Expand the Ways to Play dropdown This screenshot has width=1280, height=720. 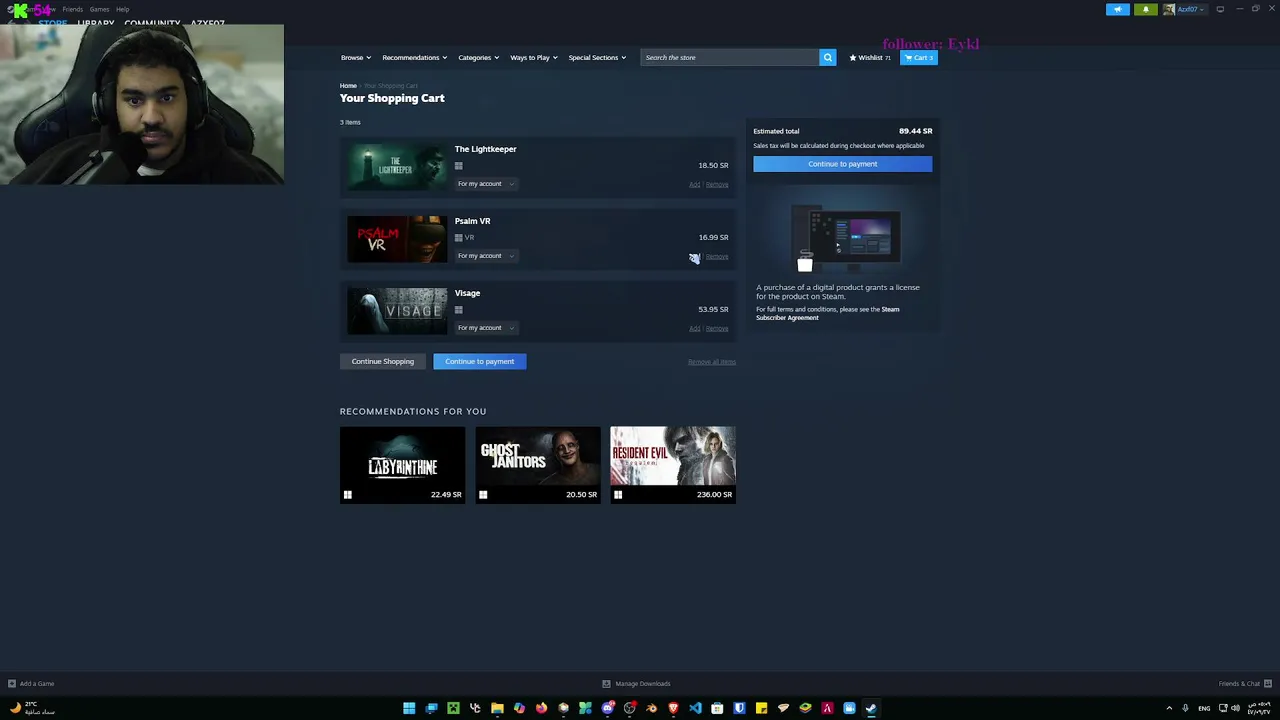pos(533,57)
